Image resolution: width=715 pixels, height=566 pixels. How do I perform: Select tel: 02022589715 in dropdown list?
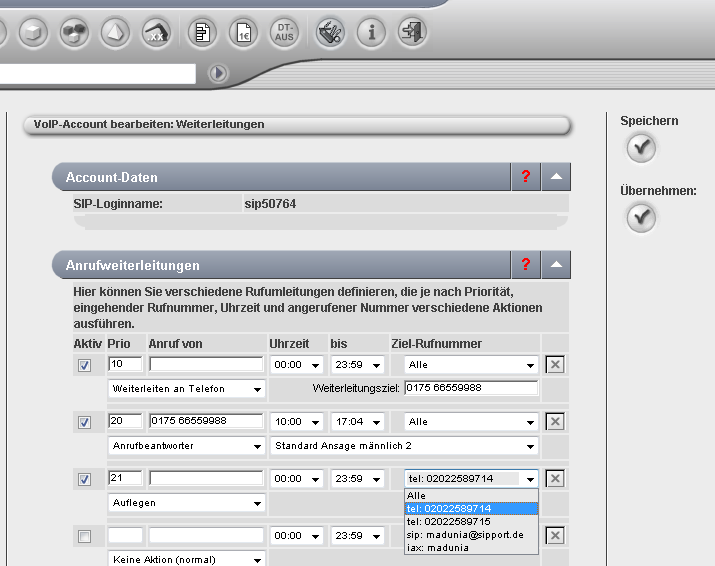pos(471,522)
